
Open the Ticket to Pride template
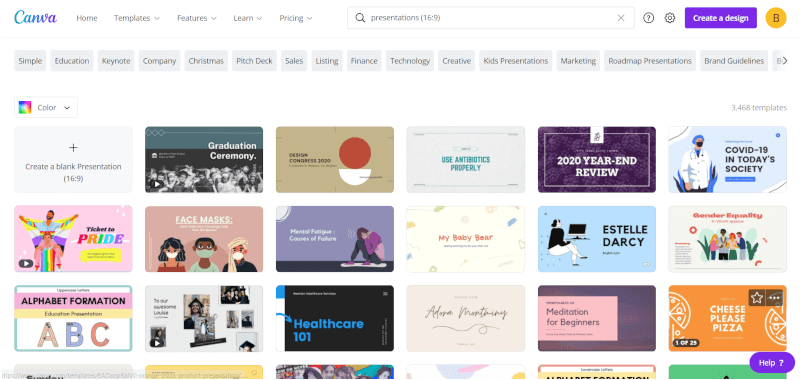(73, 239)
